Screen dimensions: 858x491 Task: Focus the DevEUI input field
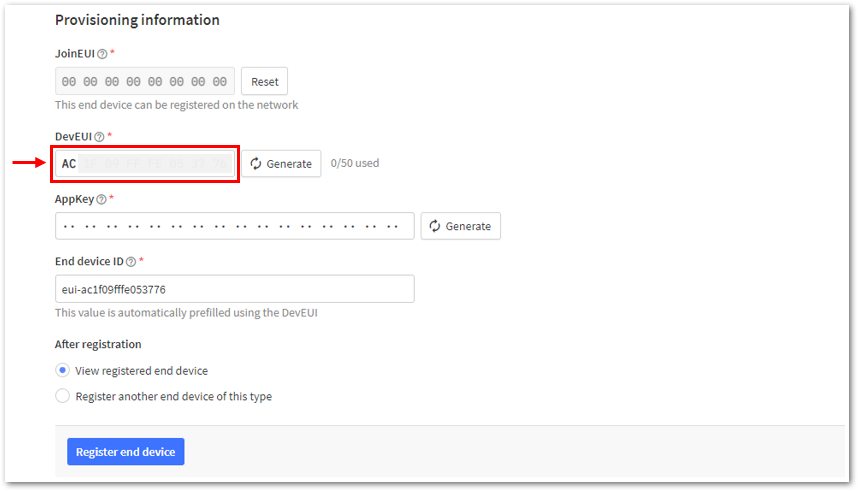145,164
